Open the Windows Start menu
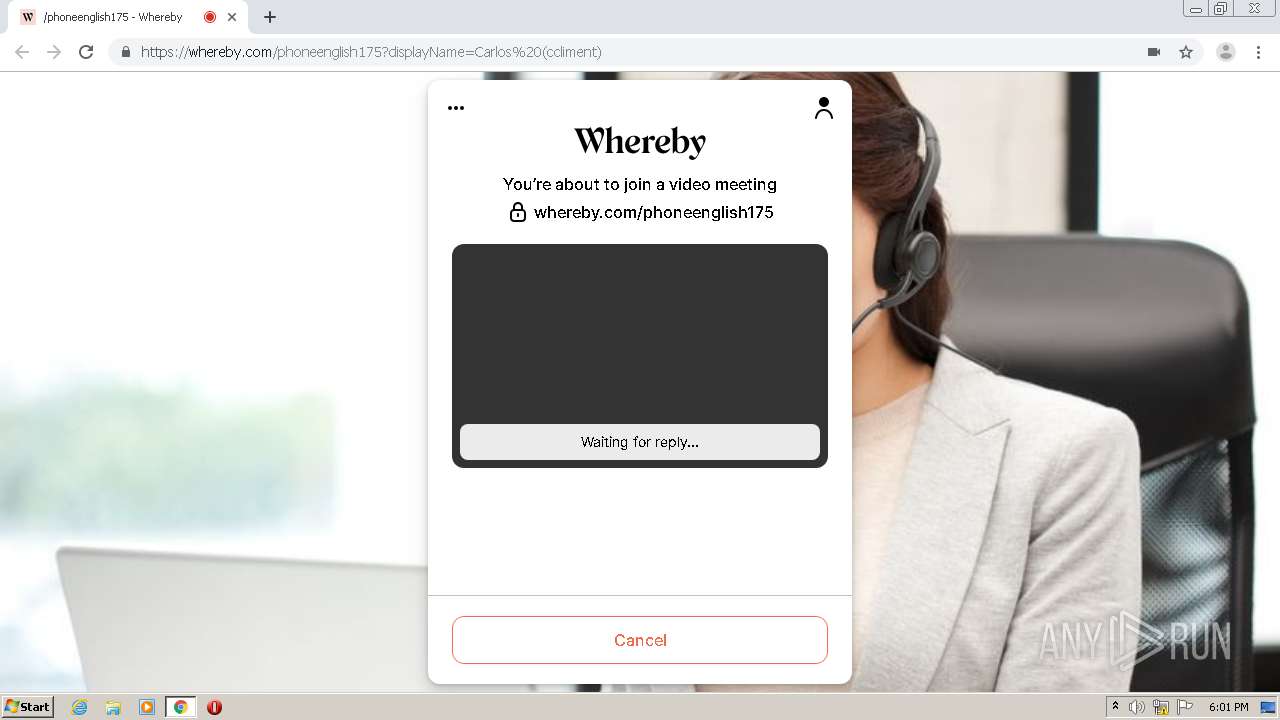 tap(28, 706)
